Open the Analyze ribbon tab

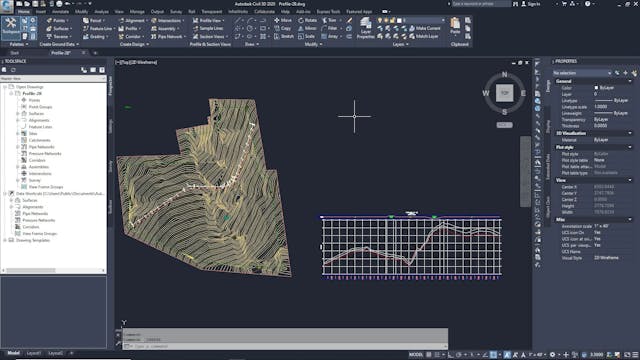point(102,12)
